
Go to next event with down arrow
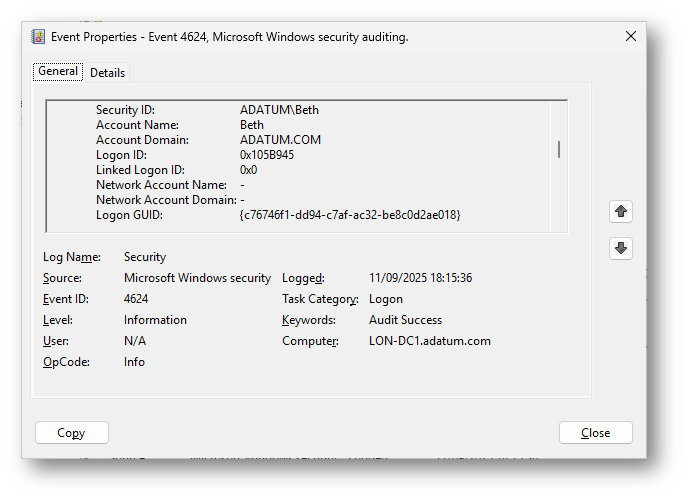tap(621, 248)
